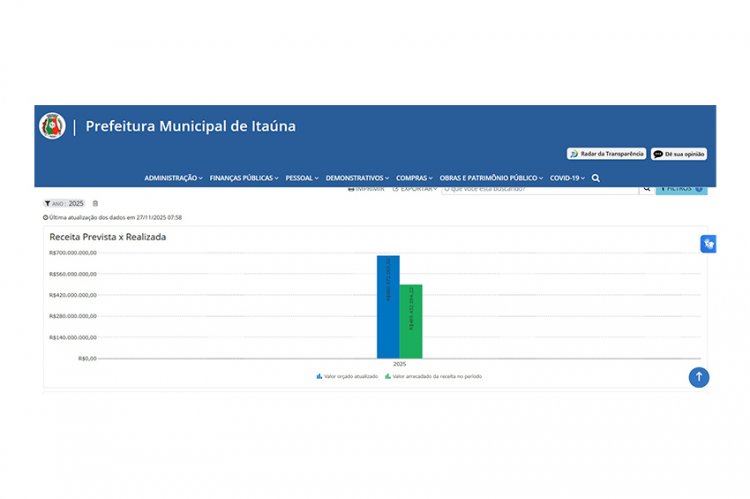The width and height of the screenshot is (750, 499).
Task: Click the scroll-to-top arrow button
Action: (x=699, y=377)
